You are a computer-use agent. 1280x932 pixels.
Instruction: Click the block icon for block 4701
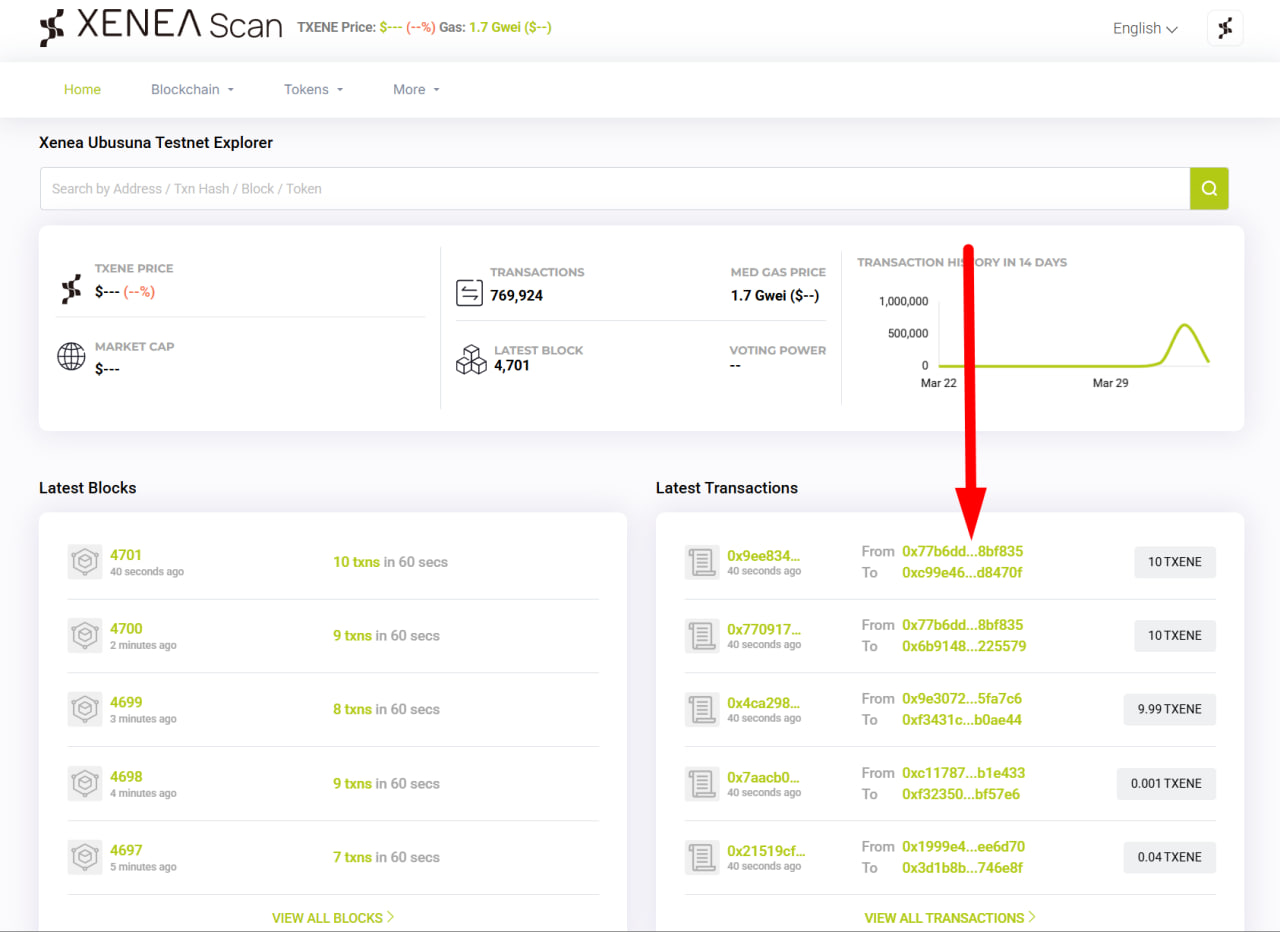(x=85, y=562)
